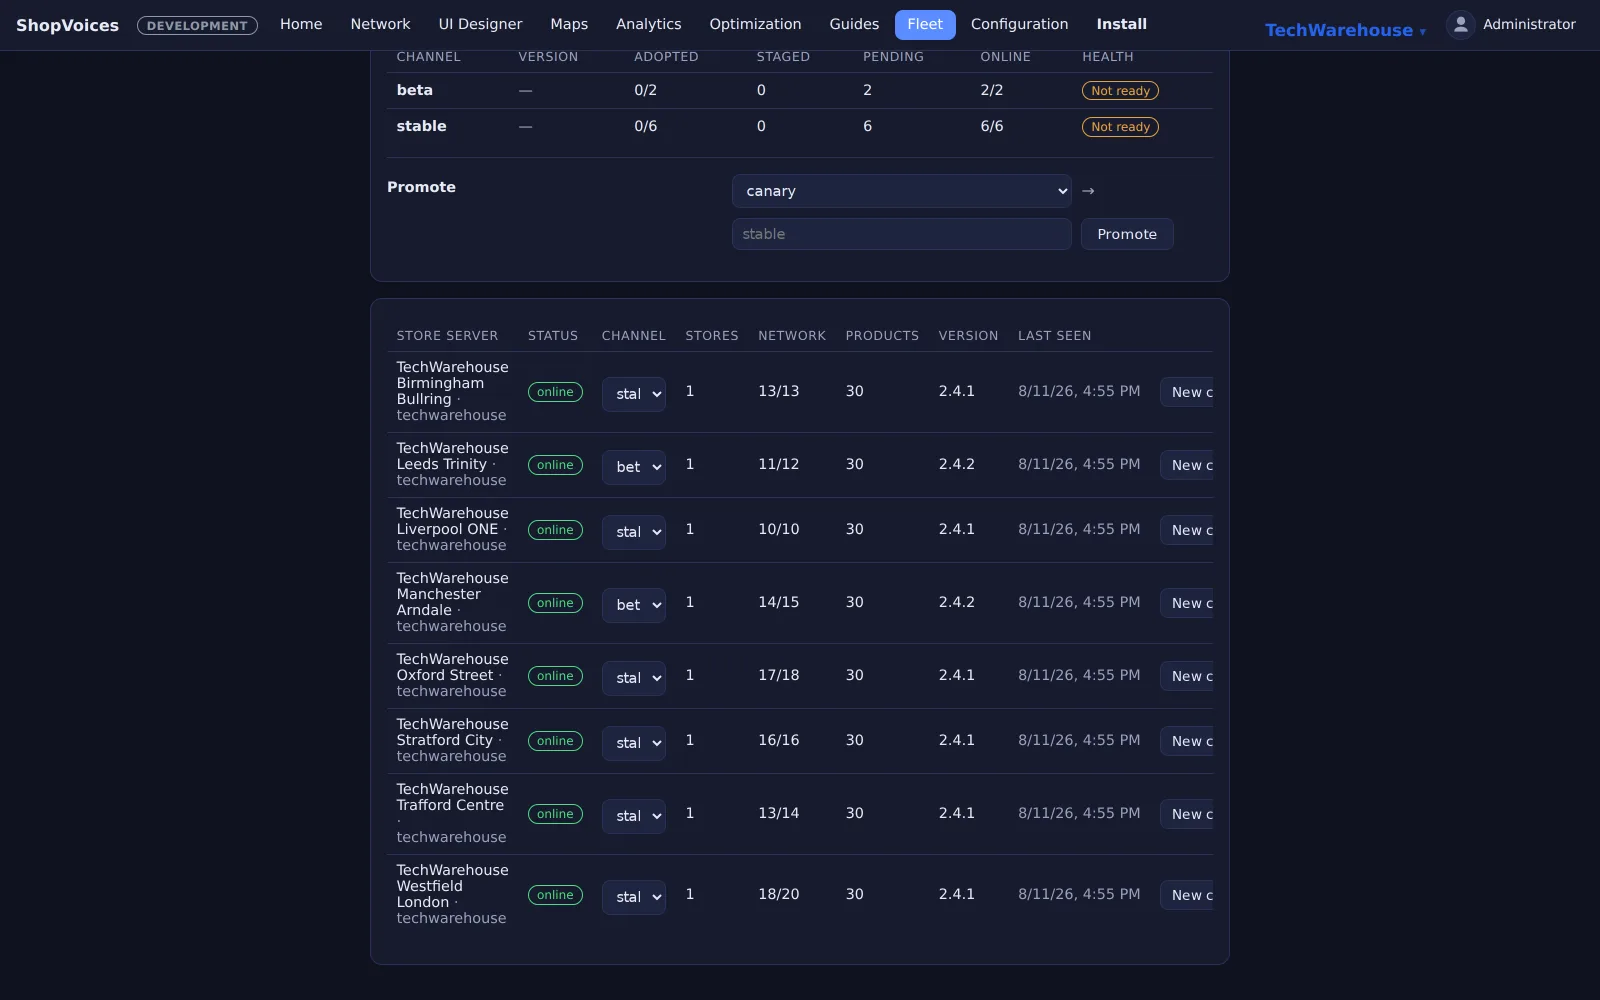Click network value 14/15
Image resolution: width=1600 pixels, height=1000 pixels.
point(778,602)
